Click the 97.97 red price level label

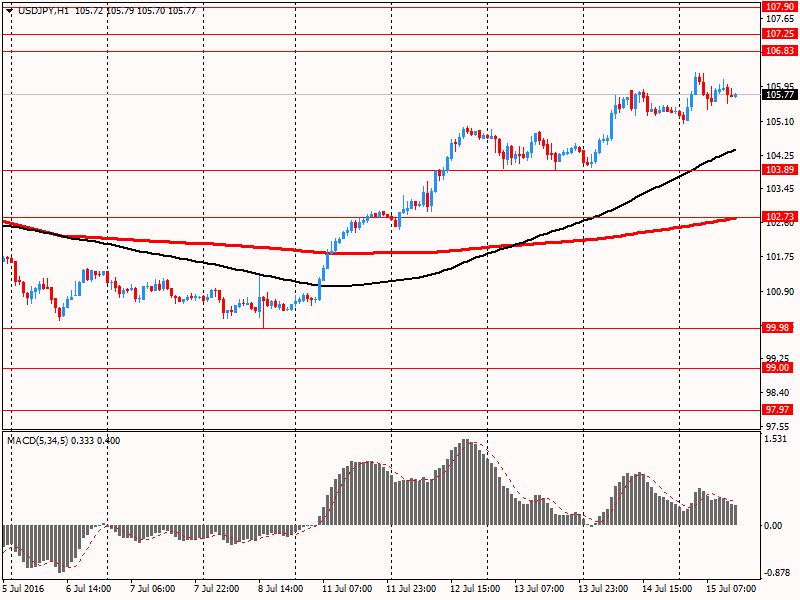click(x=778, y=410)
